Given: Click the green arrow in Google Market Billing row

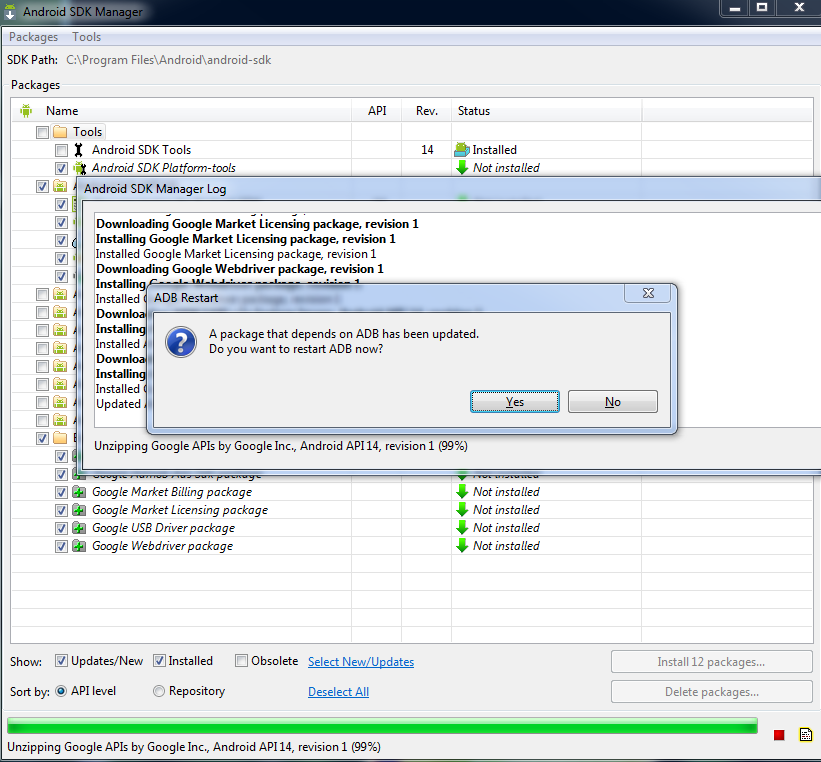Looking at the screenshot, I should coord(462,492).
